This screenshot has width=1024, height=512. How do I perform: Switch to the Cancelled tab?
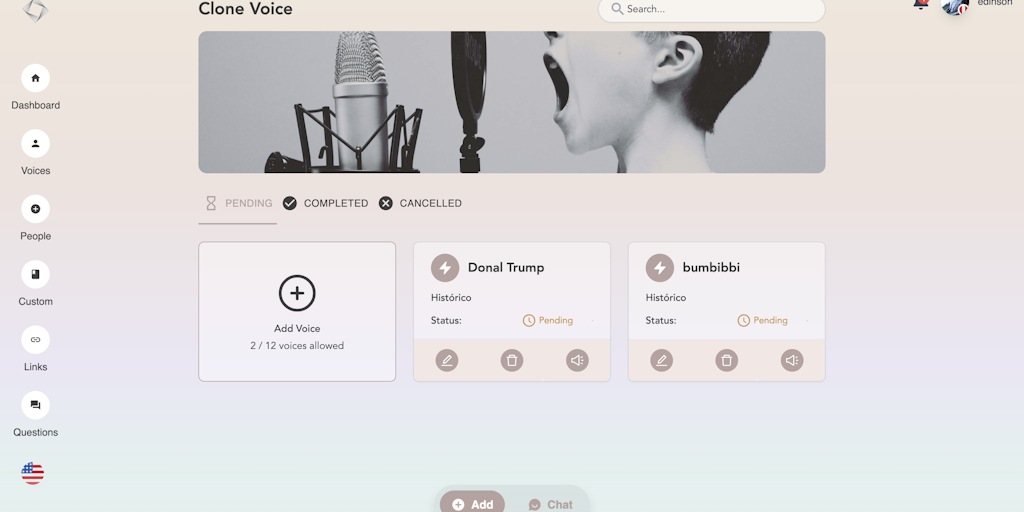pos(421,204)
